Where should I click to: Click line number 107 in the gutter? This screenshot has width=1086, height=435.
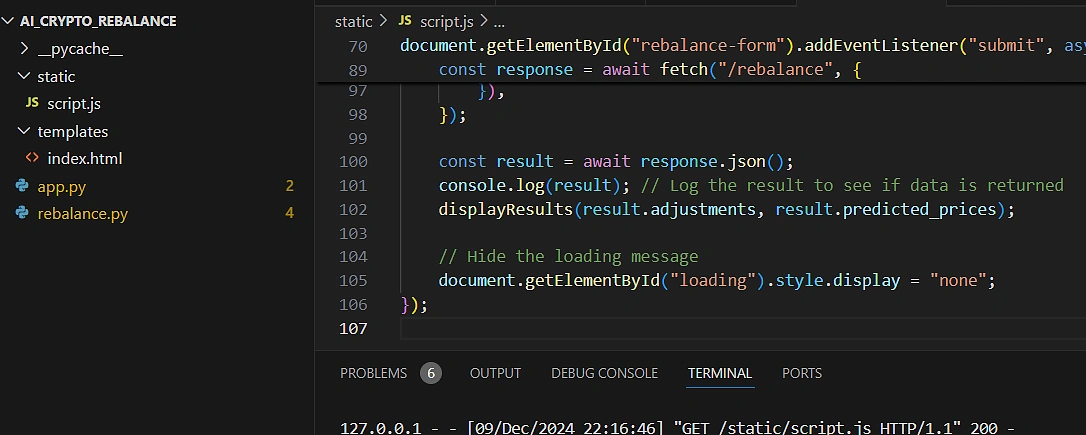click(353, 328)
